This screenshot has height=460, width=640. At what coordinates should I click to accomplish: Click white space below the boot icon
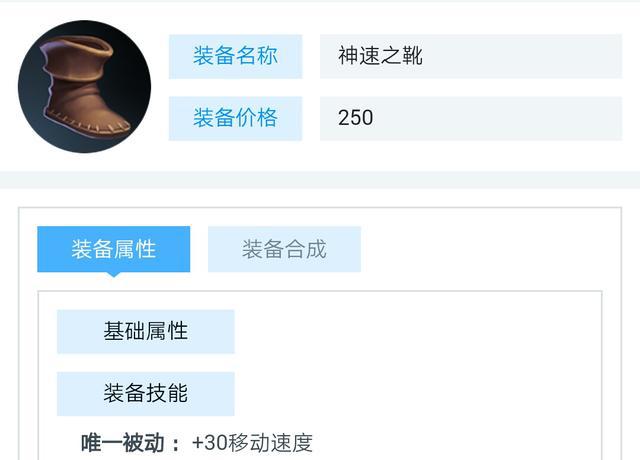(84, 162)
